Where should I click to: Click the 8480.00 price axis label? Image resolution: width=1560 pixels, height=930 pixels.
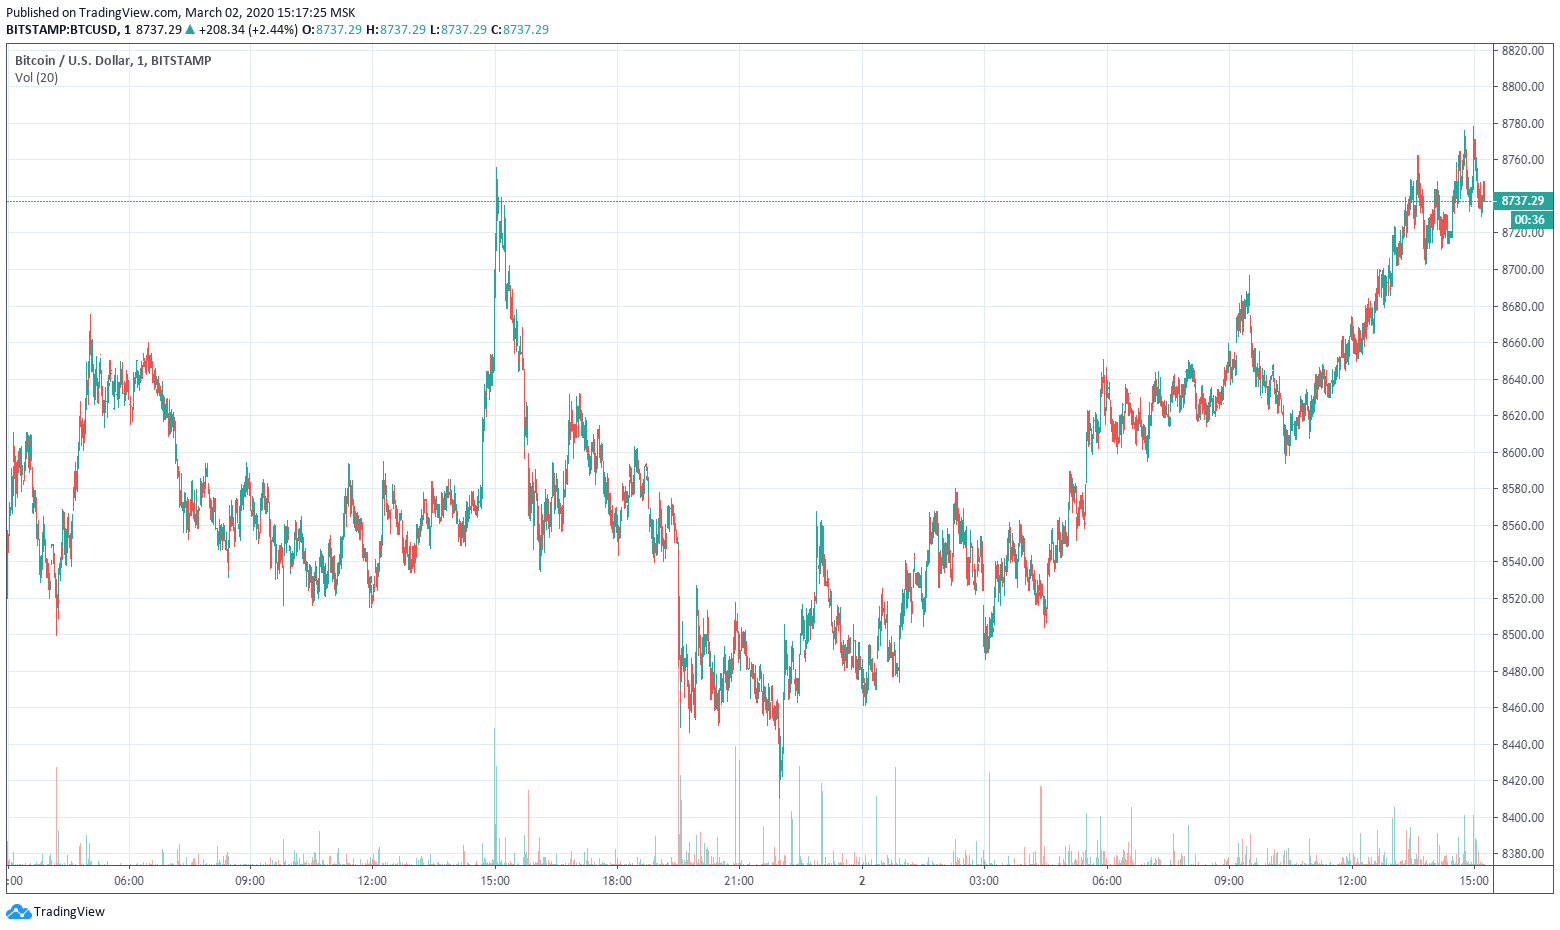[1523, 672]
